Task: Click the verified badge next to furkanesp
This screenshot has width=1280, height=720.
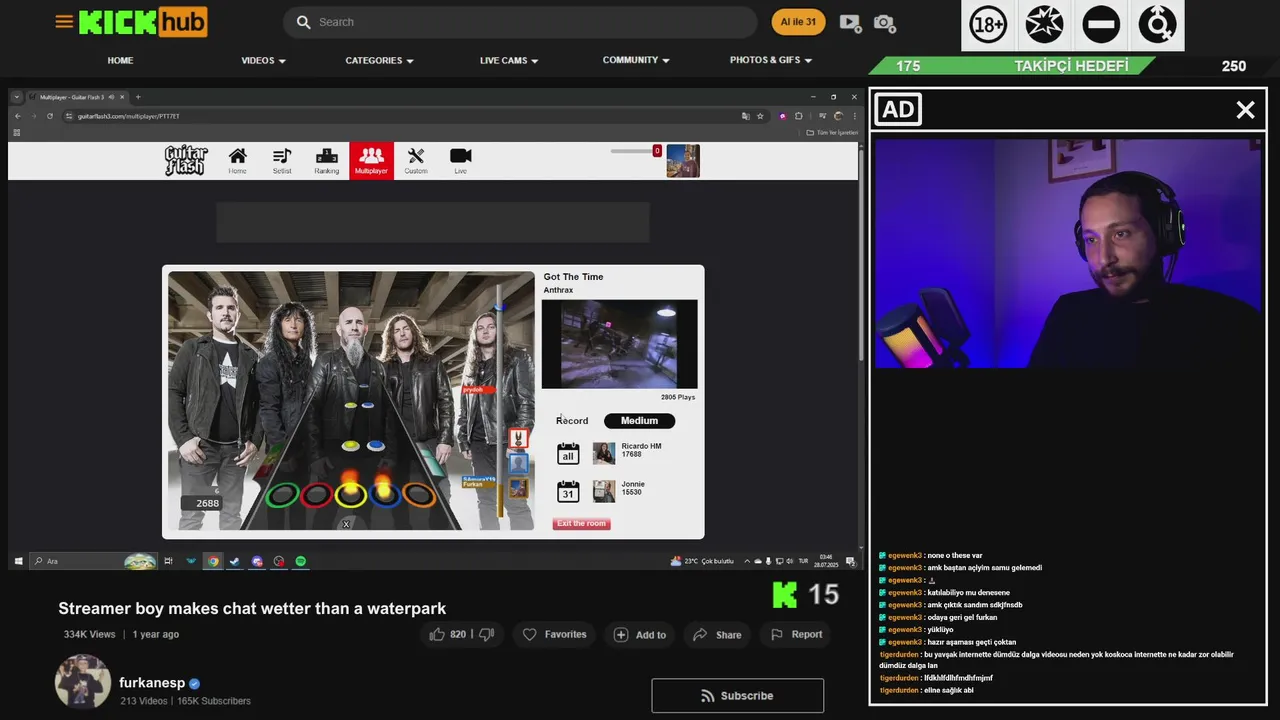Action: coord(195,684)
